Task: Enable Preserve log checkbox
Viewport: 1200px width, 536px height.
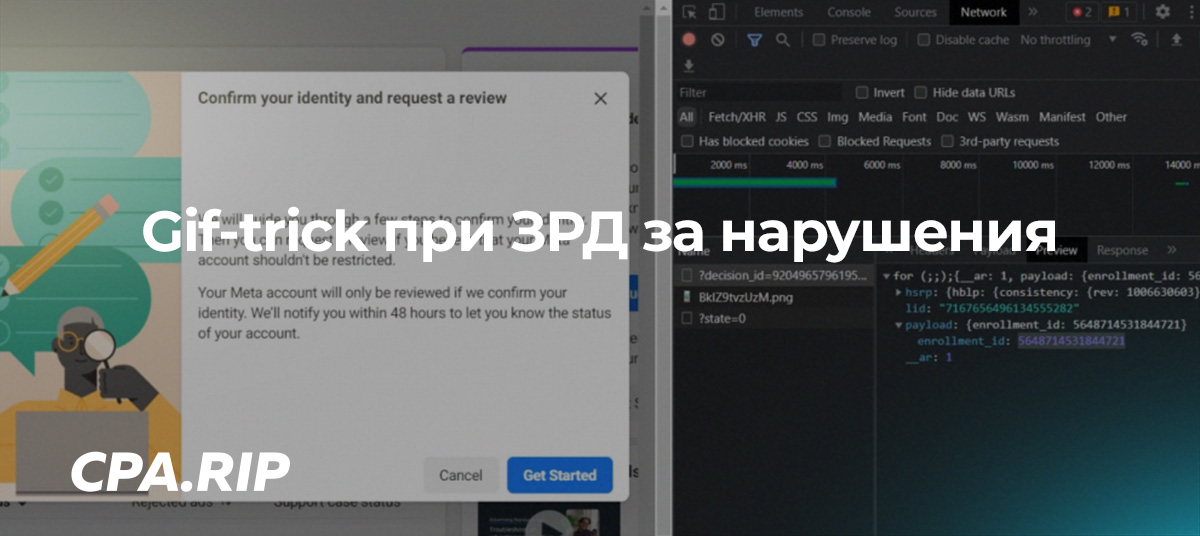Action: point(819,40)
